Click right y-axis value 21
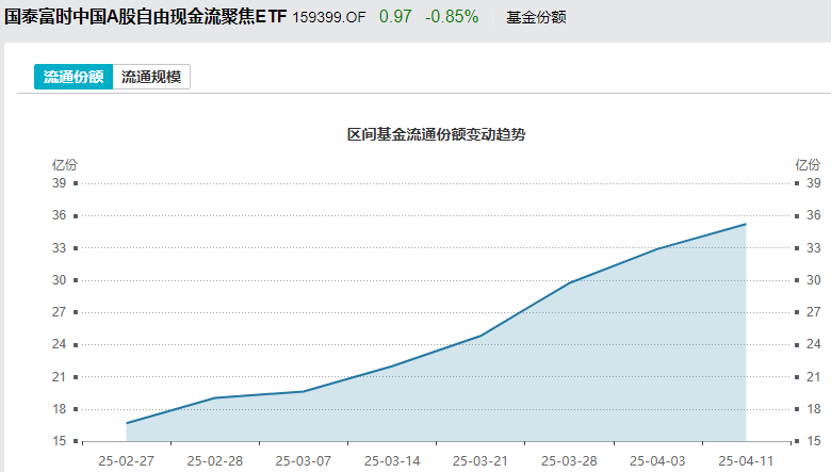The height and width of the screenshot is (472, 832). coord(813,377)
